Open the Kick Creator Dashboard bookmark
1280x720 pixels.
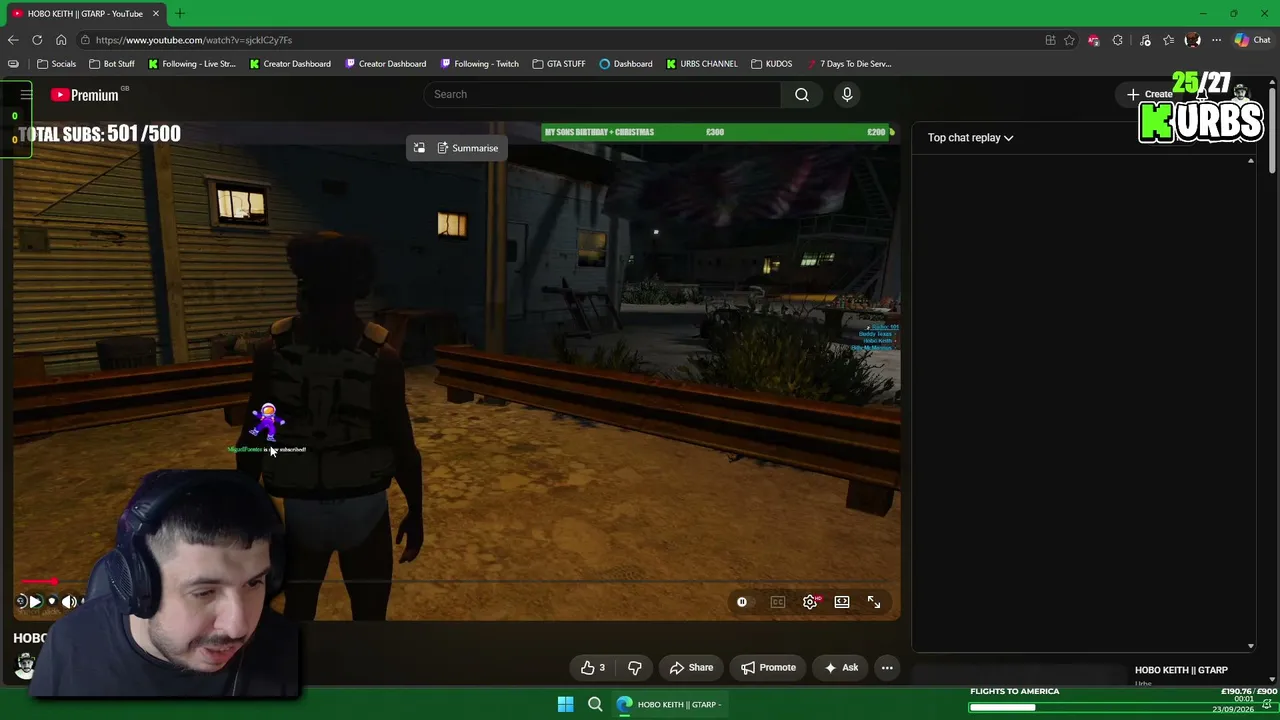[x=290, y=64]
